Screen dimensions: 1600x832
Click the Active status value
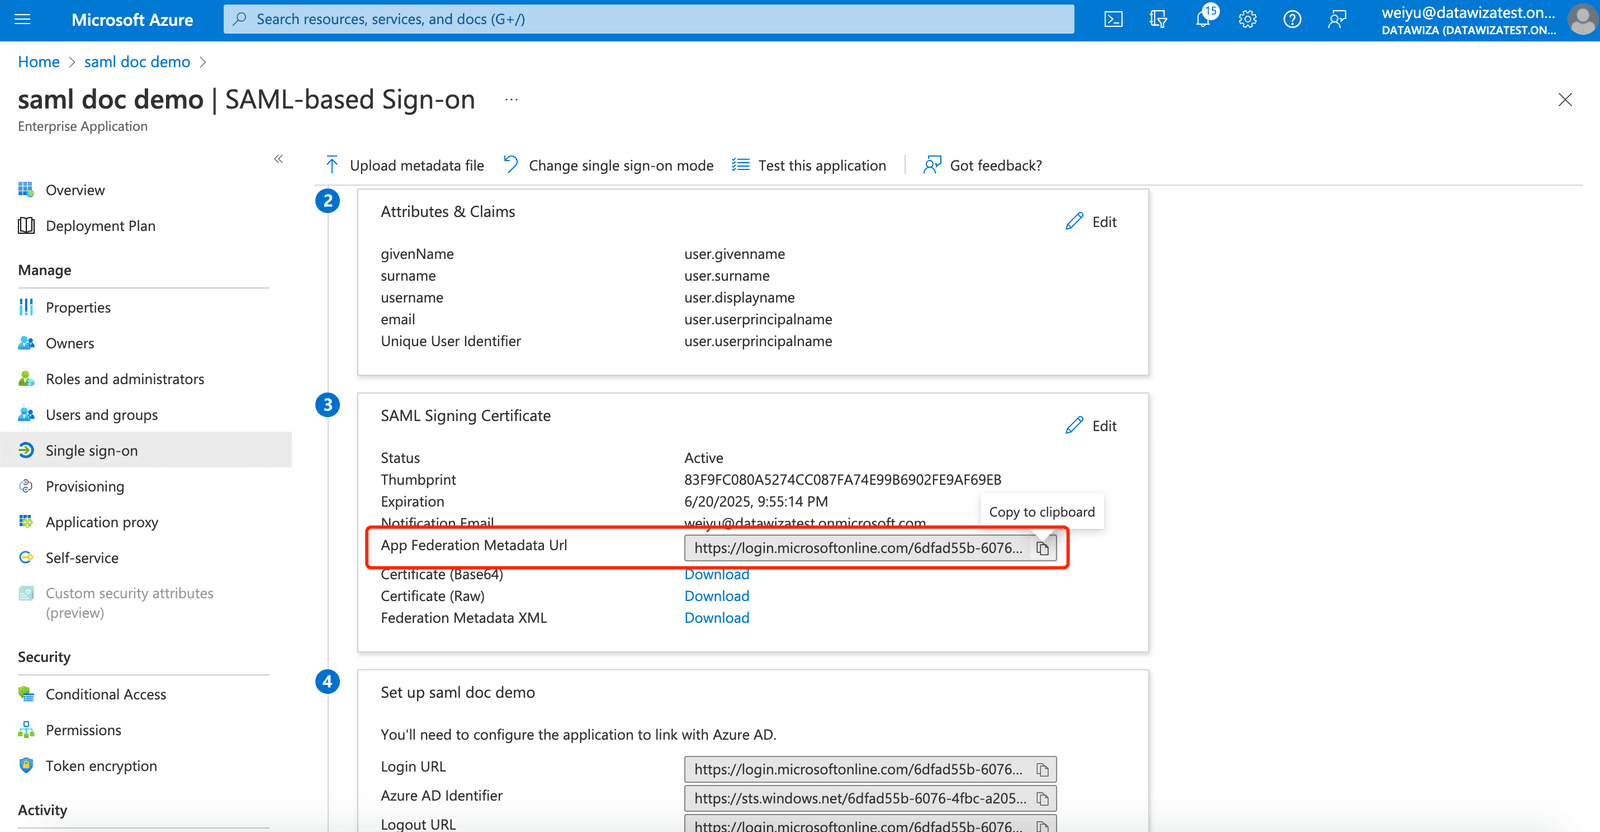(704, 458)
